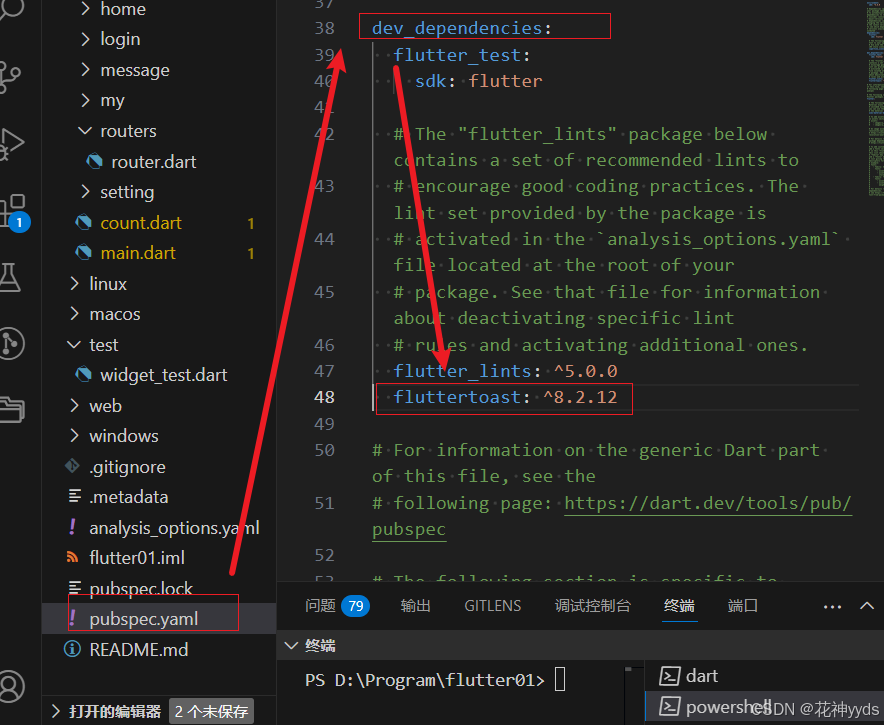Image resolution: width=884 pixels, height=725 pixels.
Task: Switch to 调试控制台 debug console tab
Action: pos(593,605)
